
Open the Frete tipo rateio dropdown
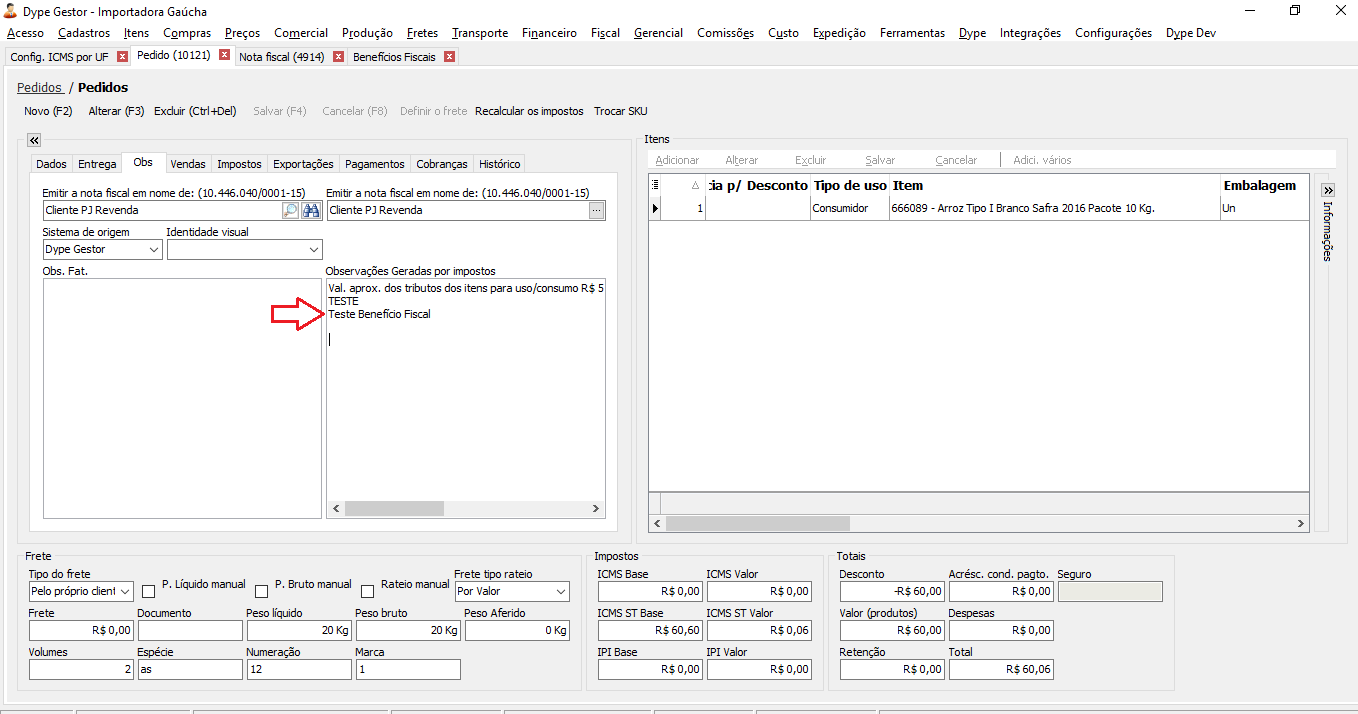(560, 591)
